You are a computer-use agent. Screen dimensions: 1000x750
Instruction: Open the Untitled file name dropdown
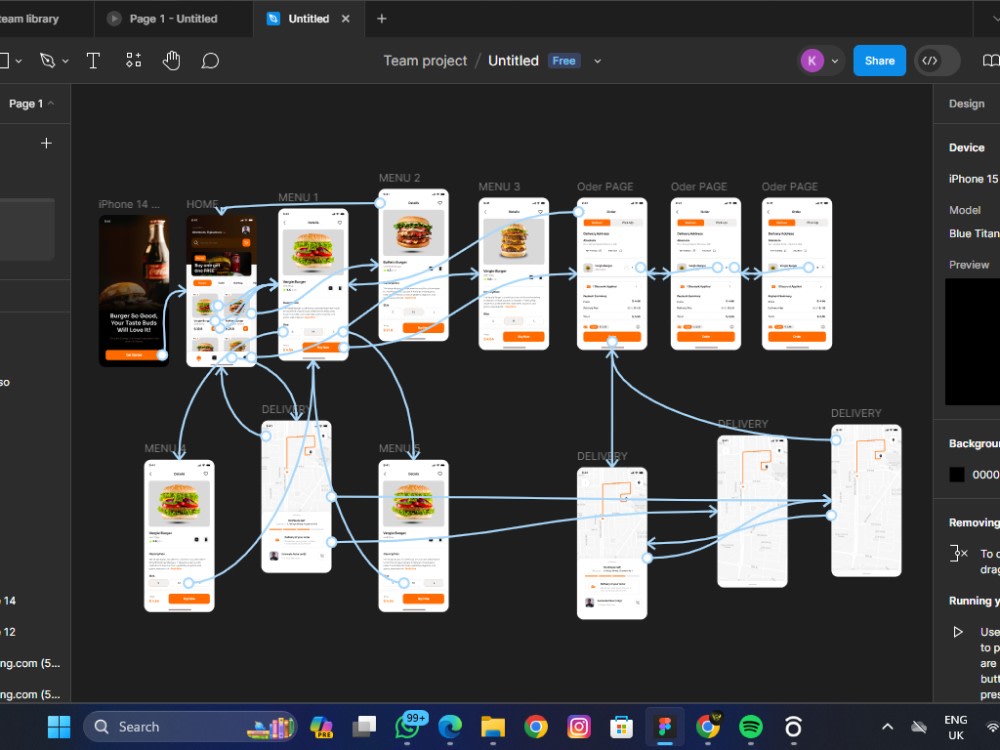click(x=597, y=61)
